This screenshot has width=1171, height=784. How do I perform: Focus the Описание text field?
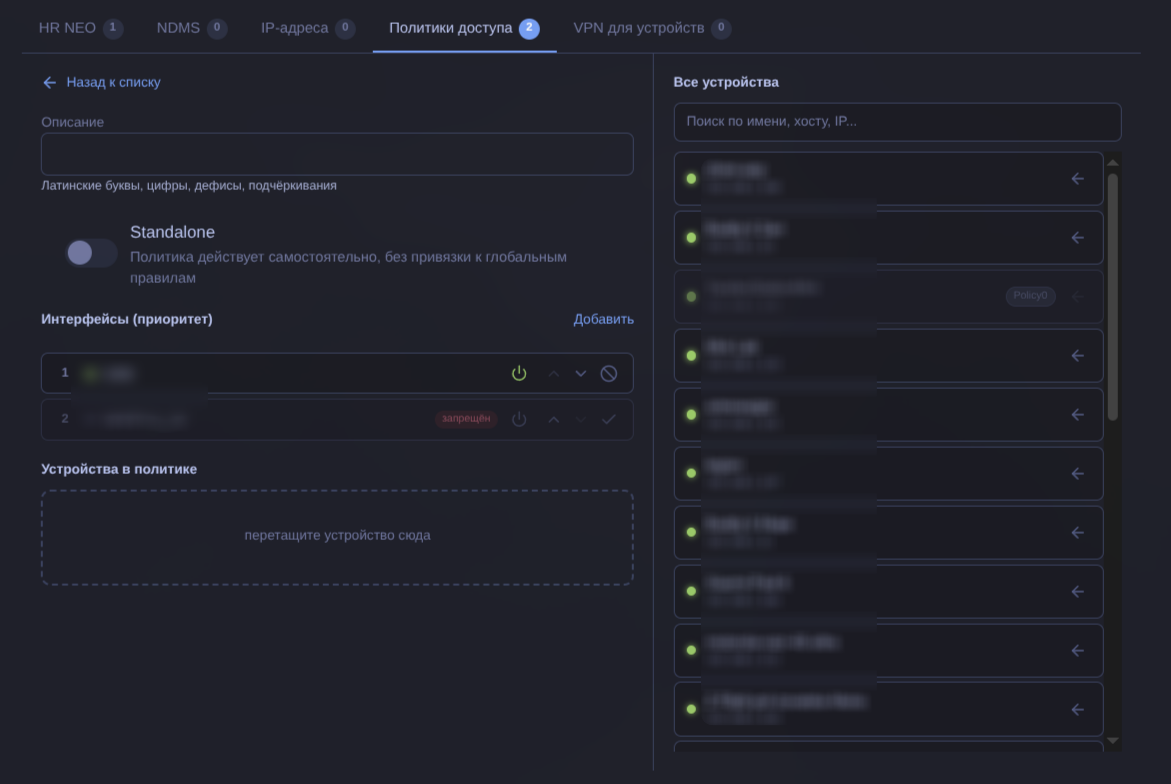[337, 155]
